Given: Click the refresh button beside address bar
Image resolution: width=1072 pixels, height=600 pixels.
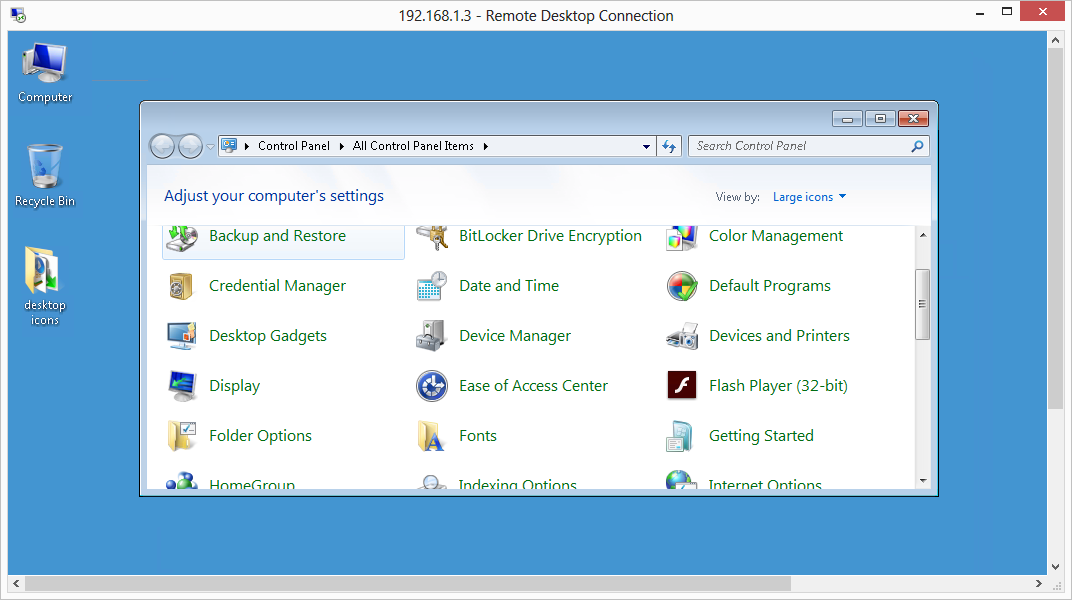Looking at the screenshot, I should [669, 146].
